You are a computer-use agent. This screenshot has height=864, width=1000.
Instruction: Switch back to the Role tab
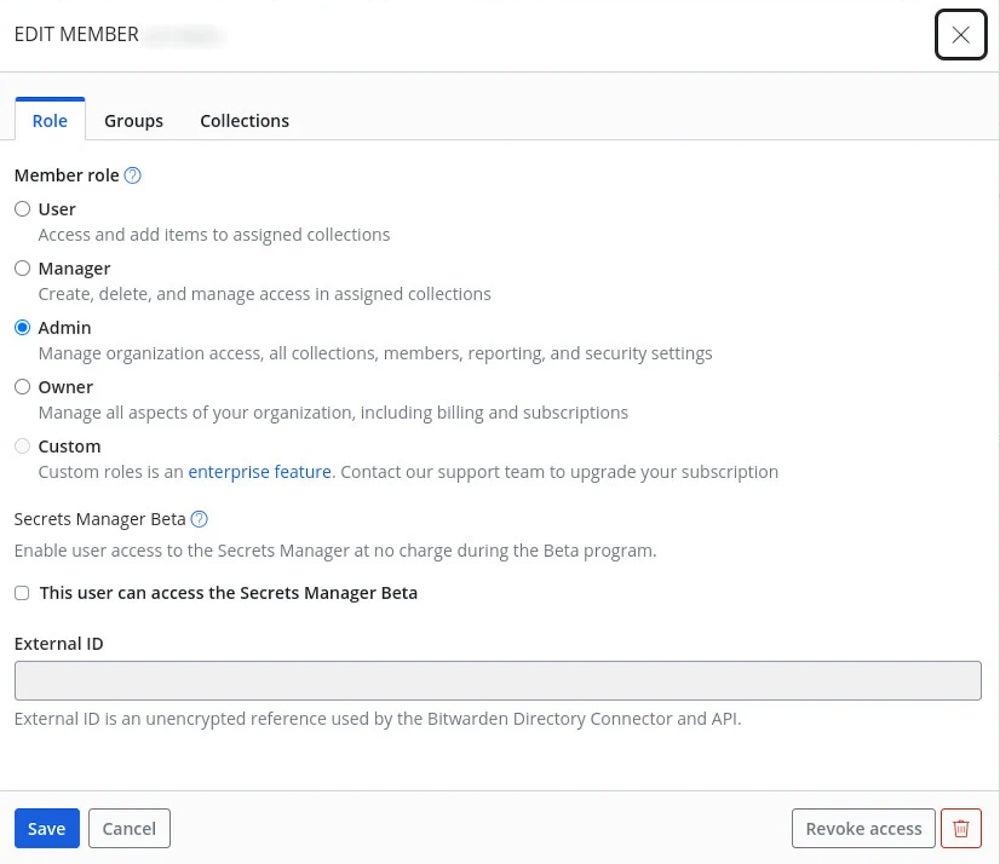point(49,120)
